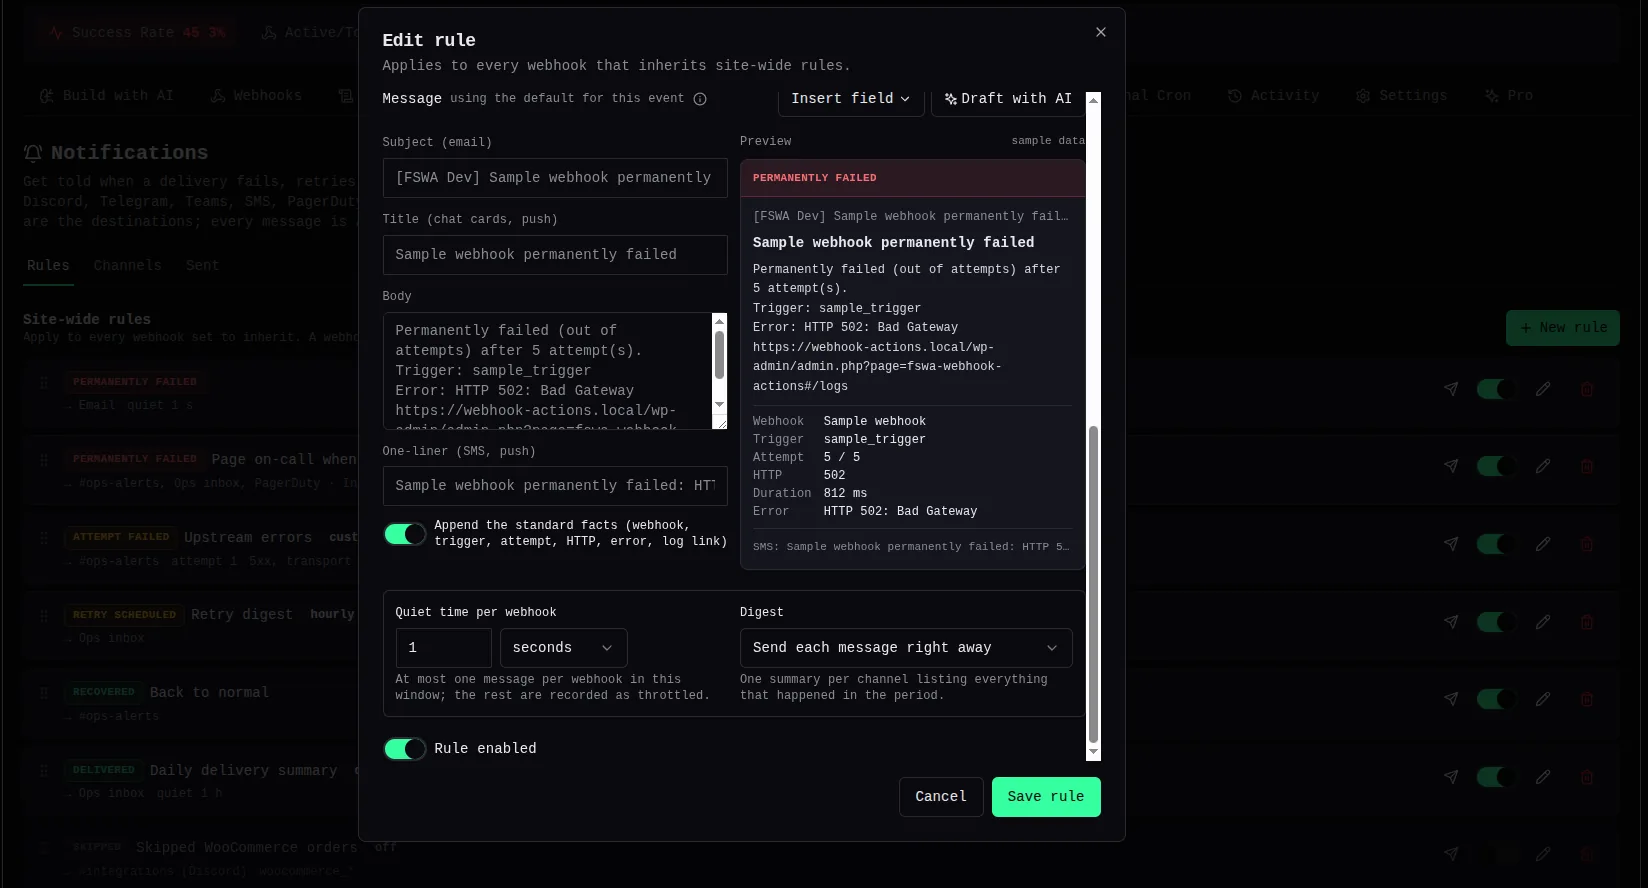Delete the Email quiet 1 s rule

(1587, 389)
